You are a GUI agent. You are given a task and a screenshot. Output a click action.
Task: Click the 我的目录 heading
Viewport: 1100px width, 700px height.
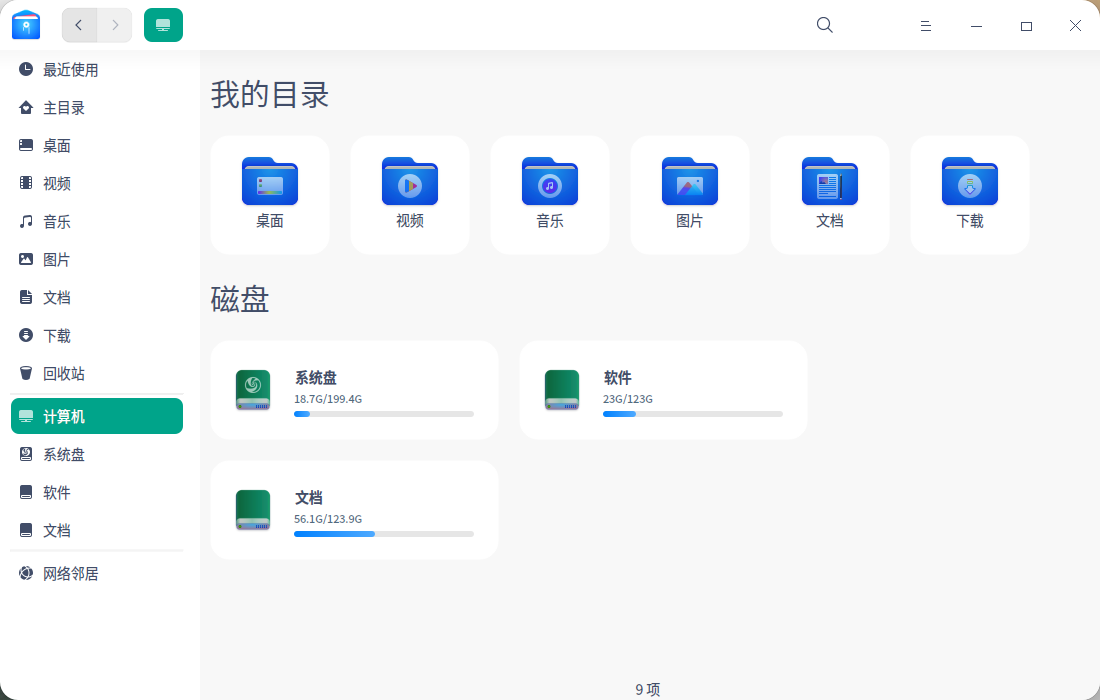point(270,95)
